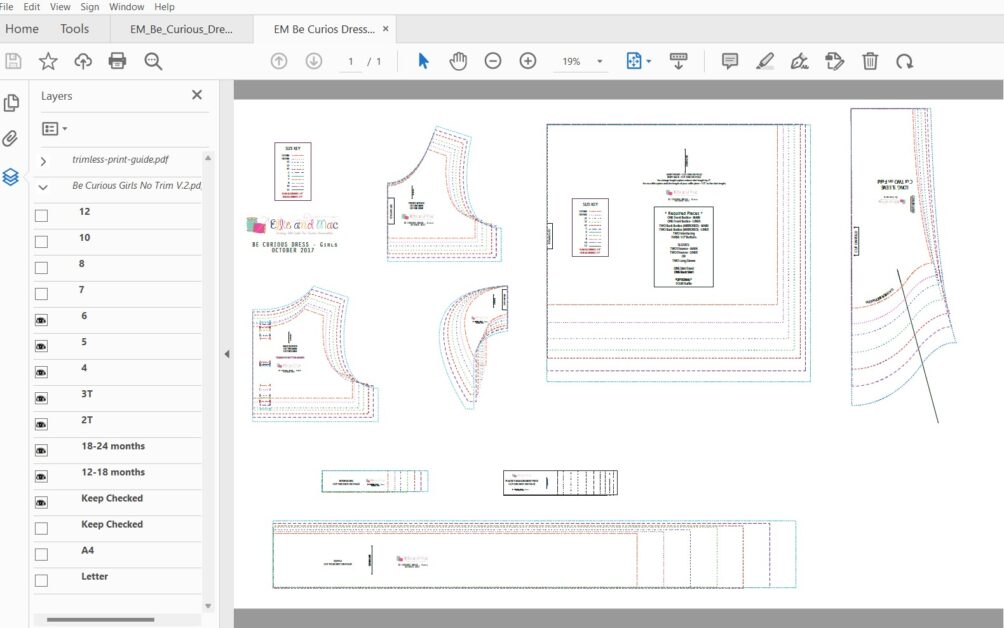Screen dimensions: 1004x628
Task: Bookmark file with the star icon
Action: 48,61
